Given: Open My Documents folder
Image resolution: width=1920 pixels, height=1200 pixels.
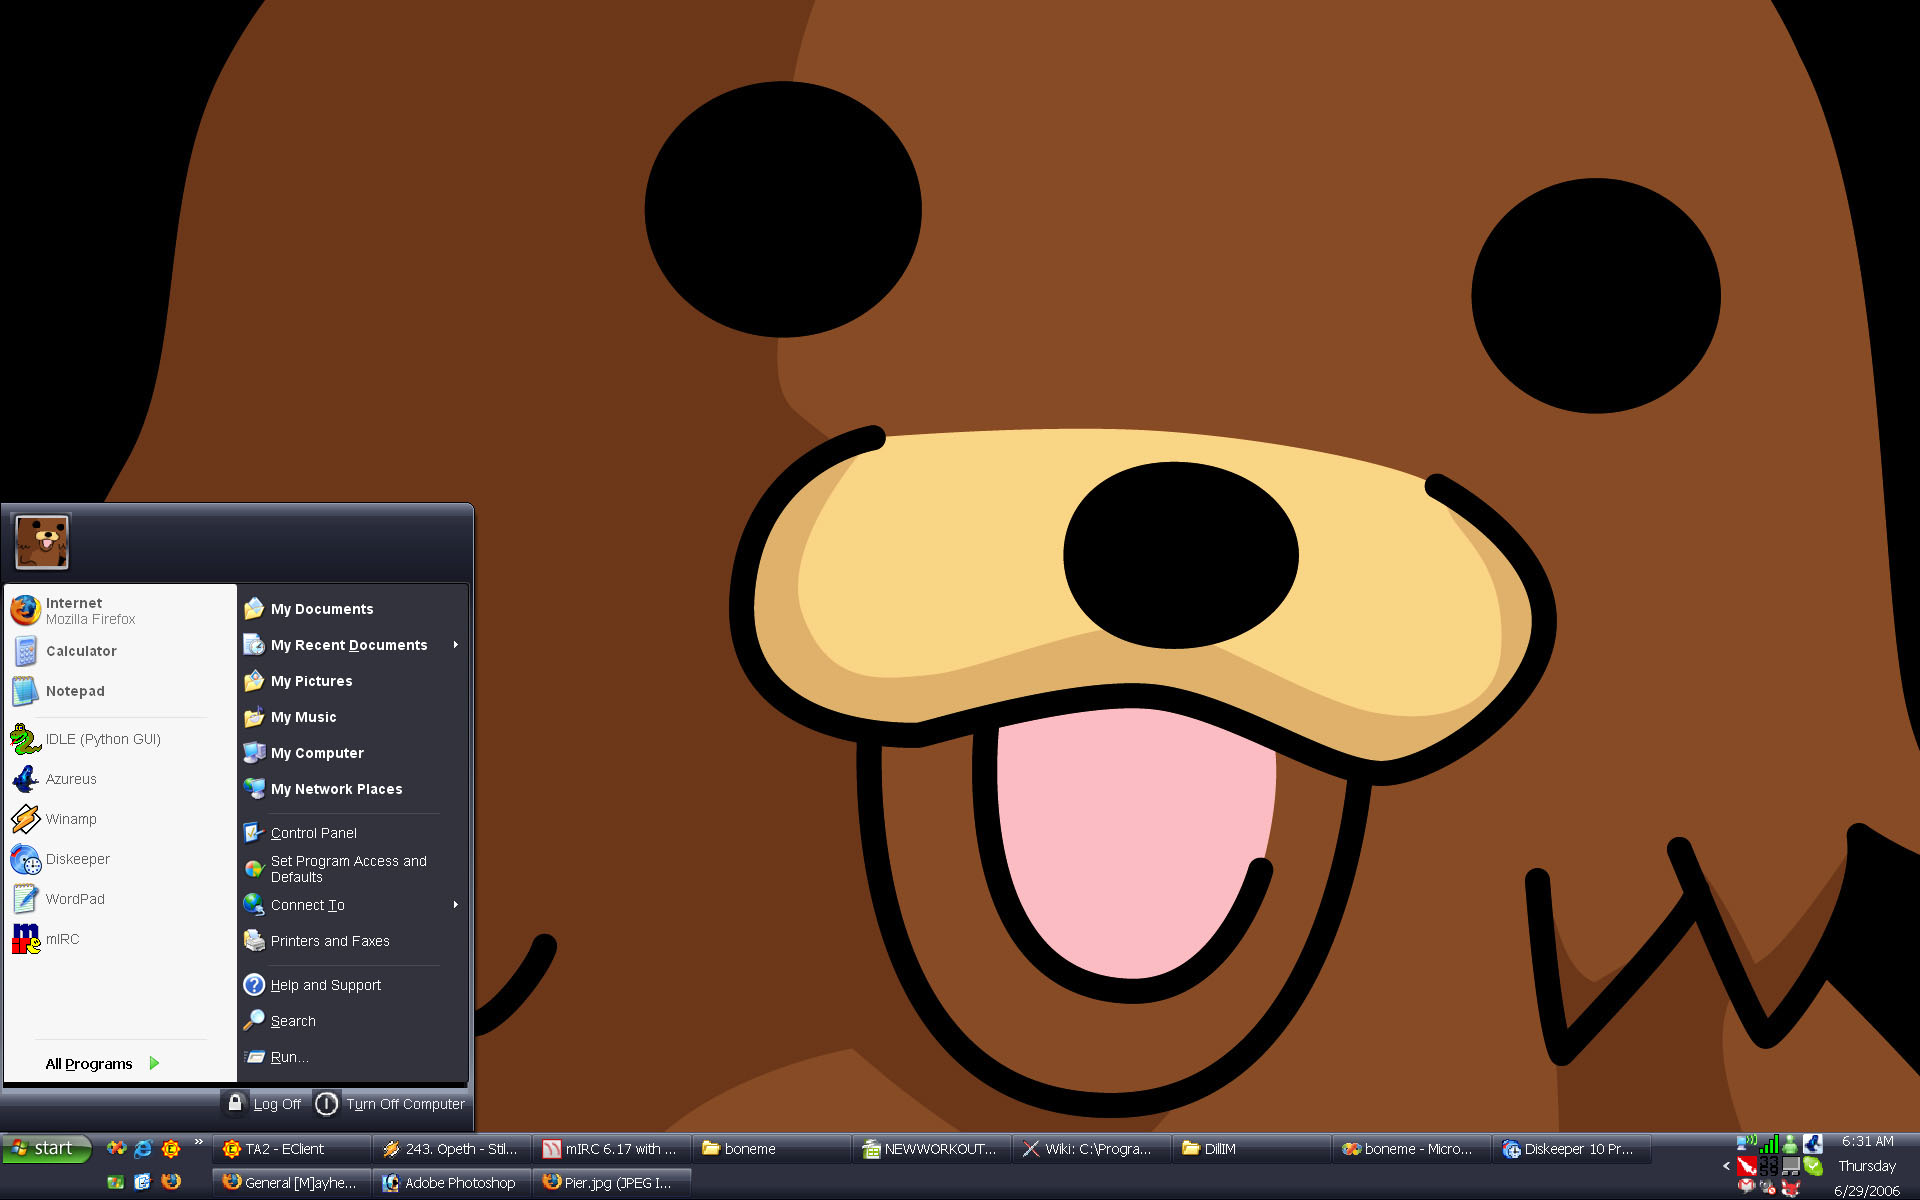Looking at the screenshot, I should click(x=353, y=609).
